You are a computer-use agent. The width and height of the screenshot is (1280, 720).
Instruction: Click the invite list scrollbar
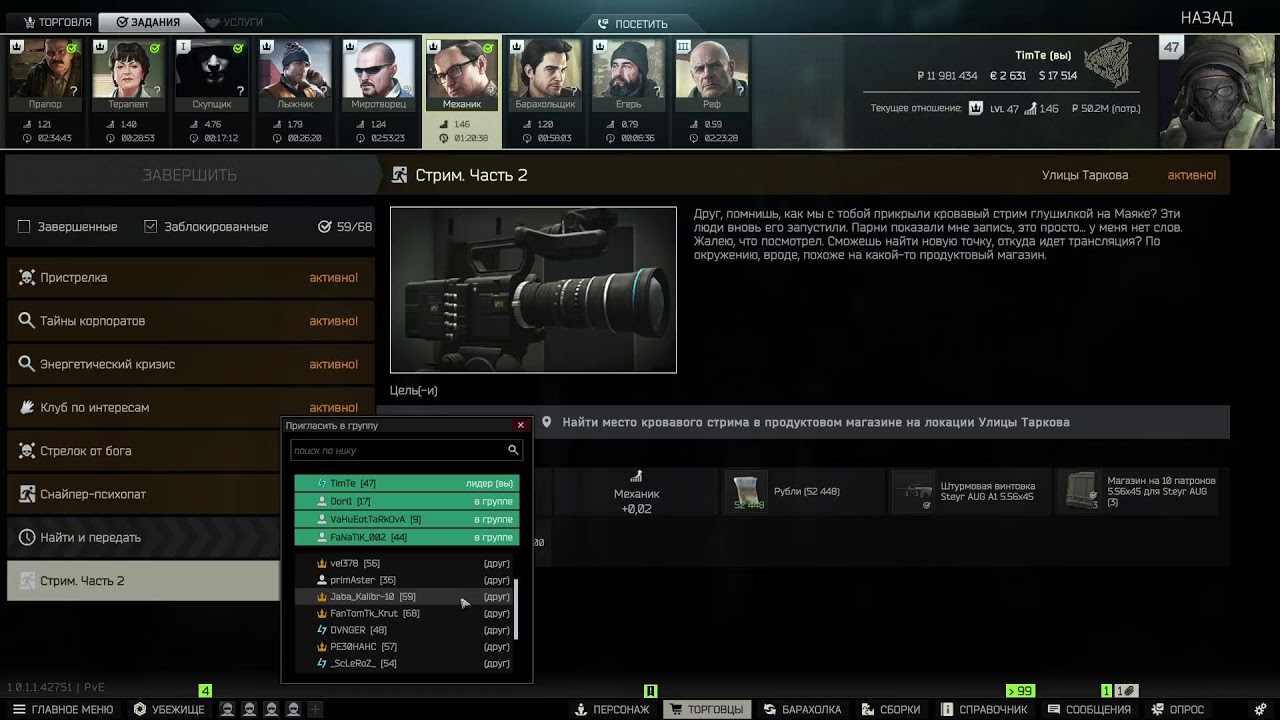pos(516,608)
